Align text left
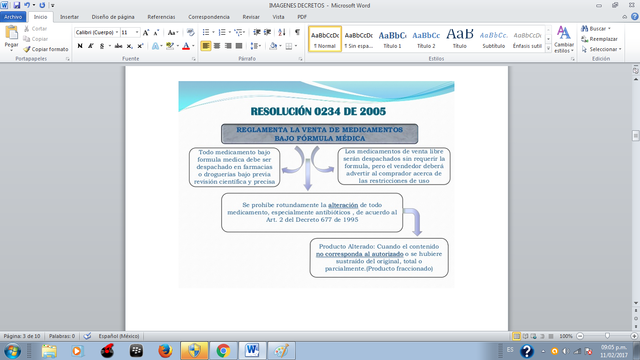 pyautogui.click(x=206, y=46)
